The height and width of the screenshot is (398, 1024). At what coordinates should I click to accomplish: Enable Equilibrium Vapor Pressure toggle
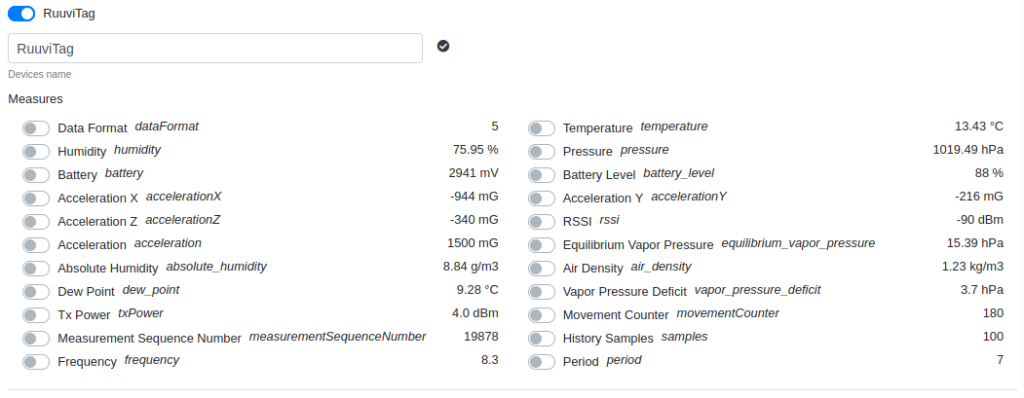click(541, 245)
